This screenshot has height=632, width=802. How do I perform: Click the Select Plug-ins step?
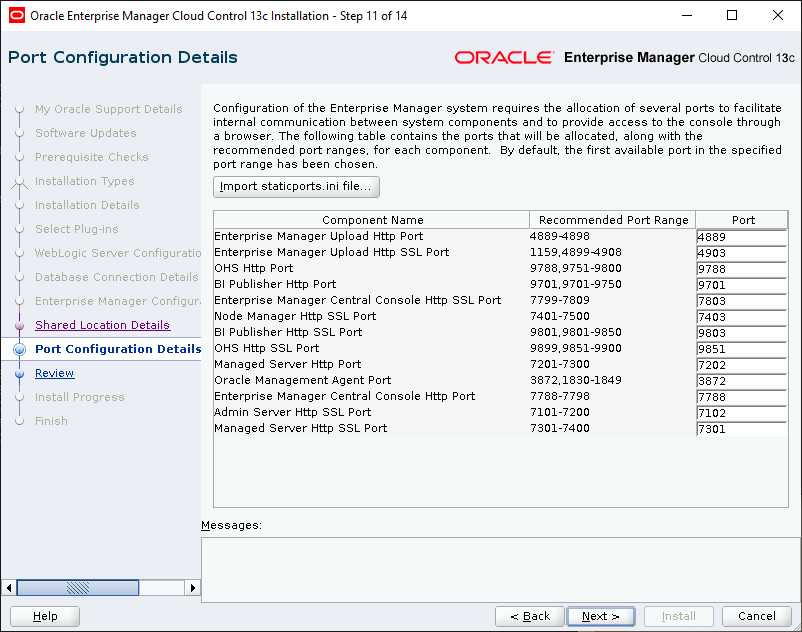[76, 229]
